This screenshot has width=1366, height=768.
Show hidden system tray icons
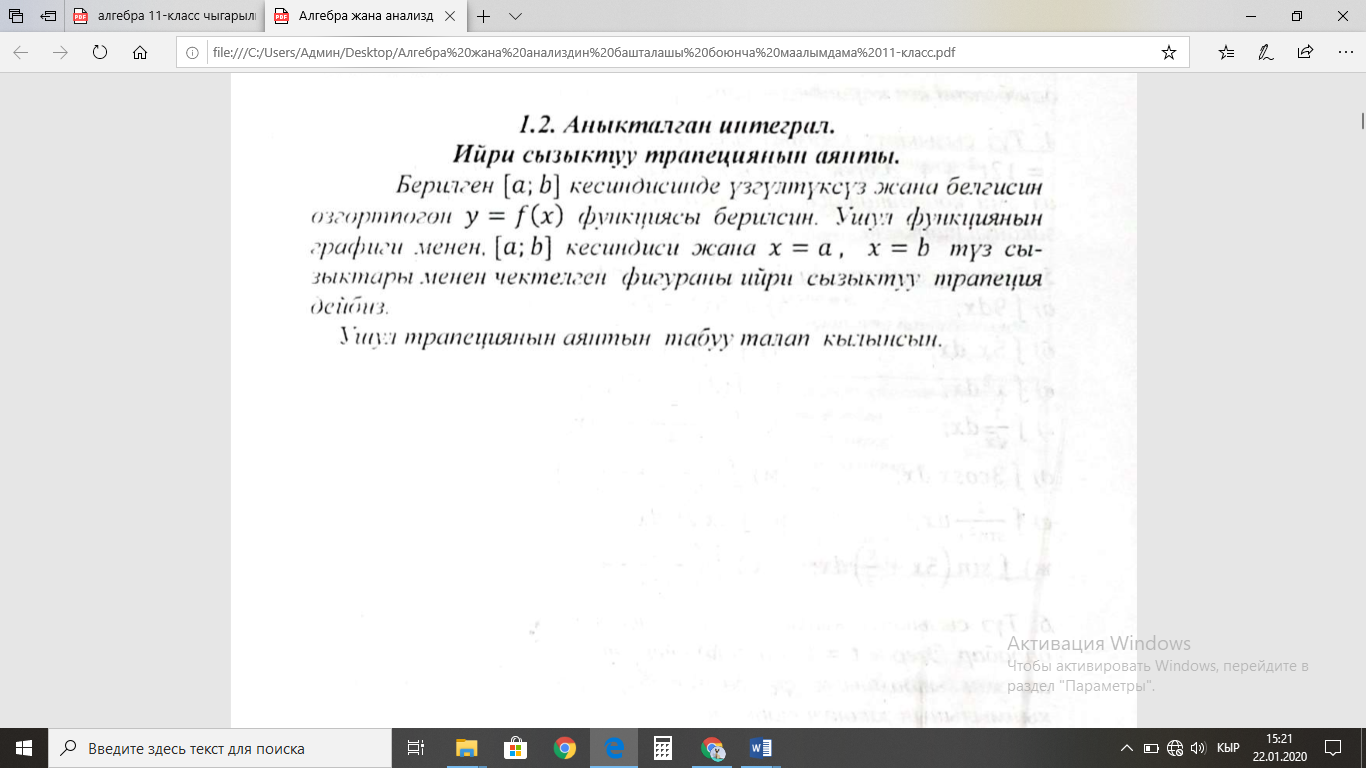pyautogui.click(x=1127, y=748)
